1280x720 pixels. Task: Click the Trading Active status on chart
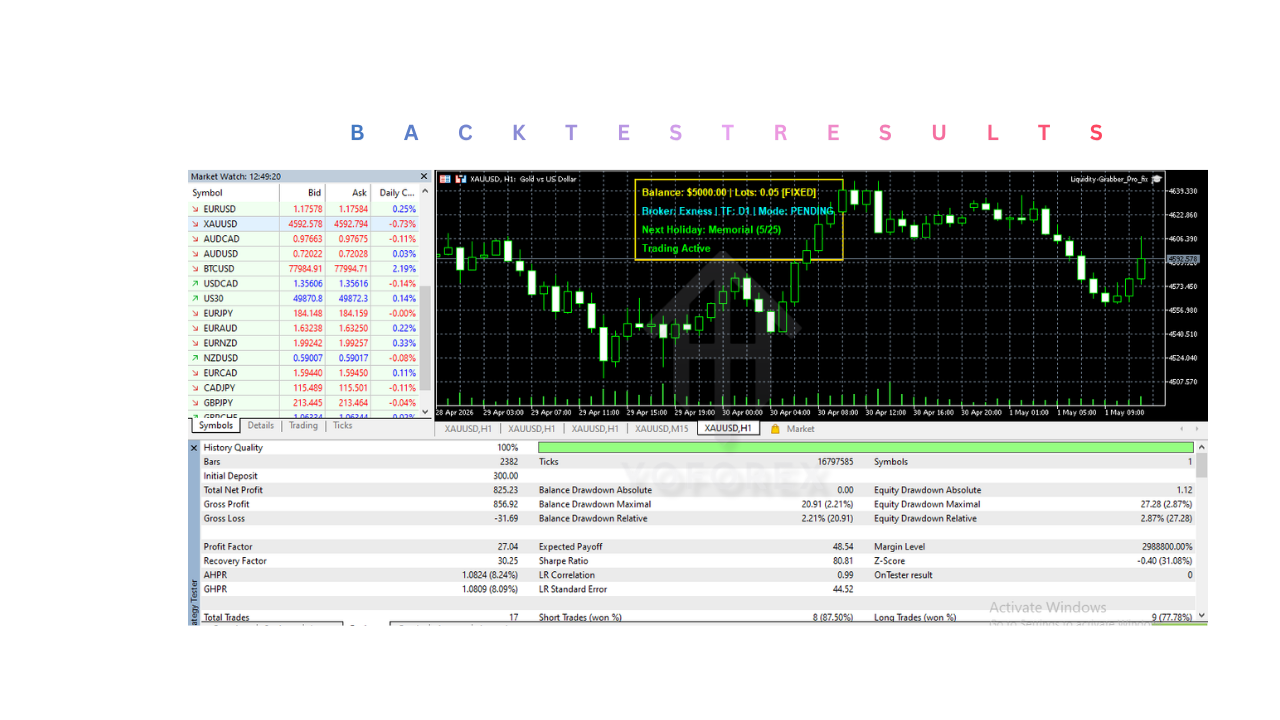click(x=676, y=248)
